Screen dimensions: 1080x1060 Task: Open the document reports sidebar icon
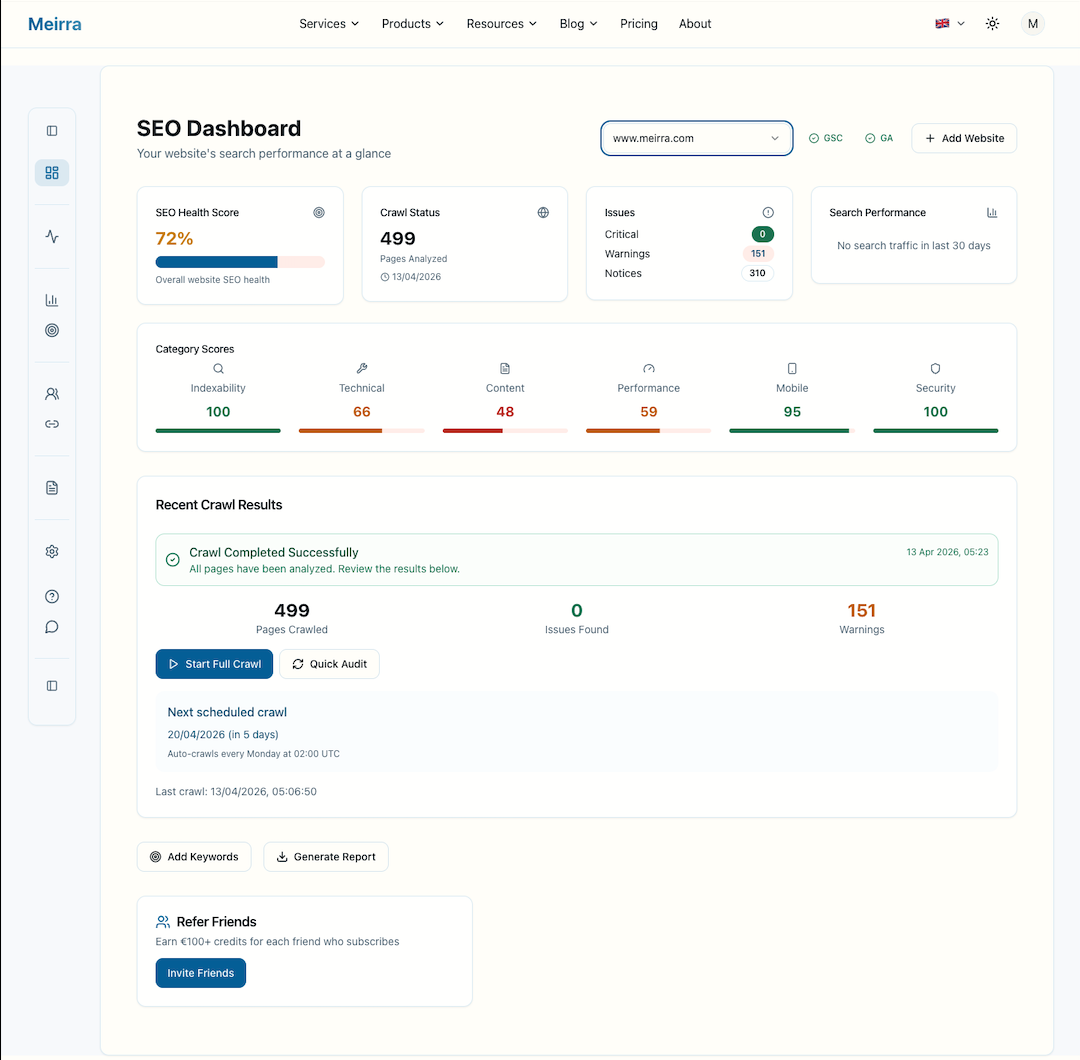click(x=52, y=488)
